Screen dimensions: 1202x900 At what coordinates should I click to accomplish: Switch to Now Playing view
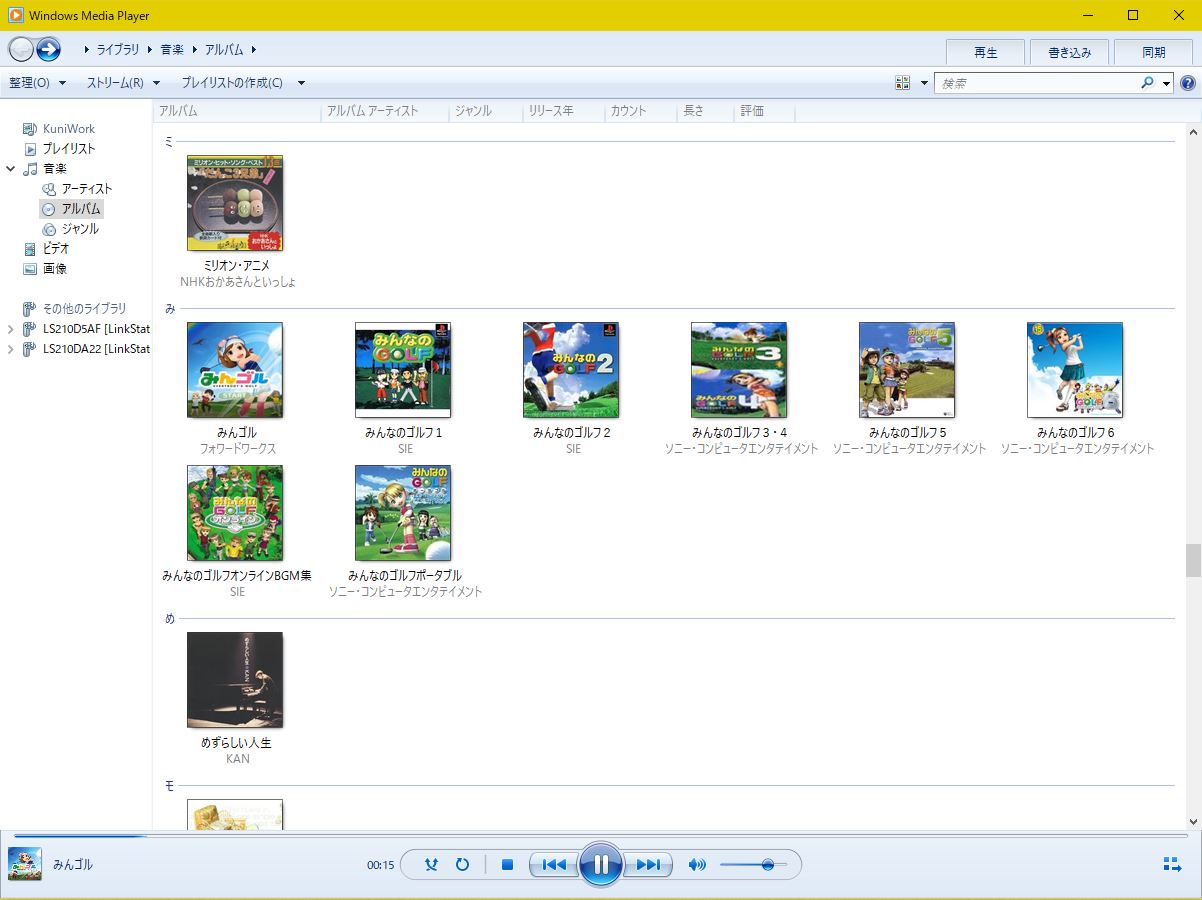click(x=1172, y=865)
